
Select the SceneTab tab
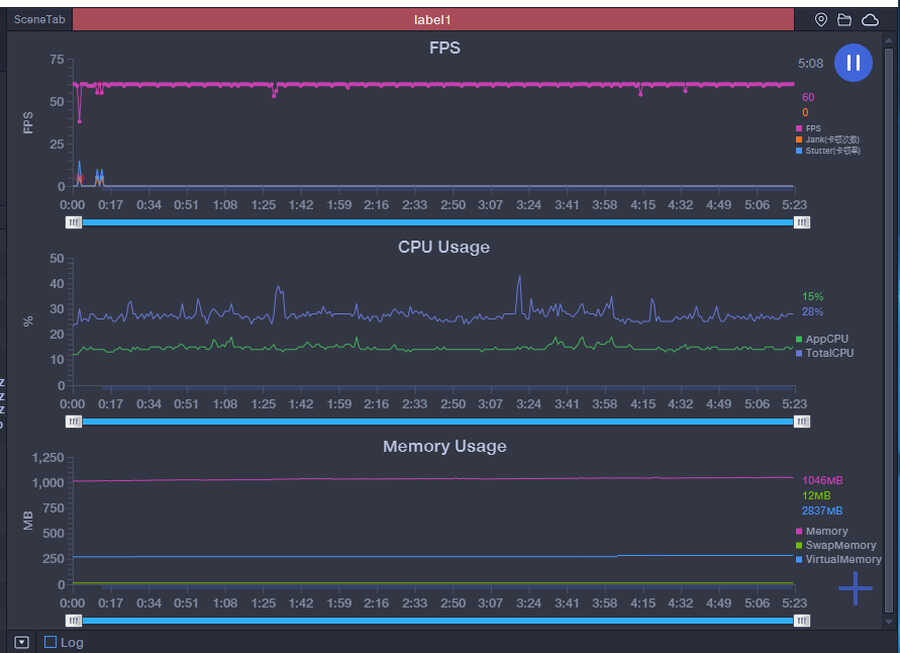tap(40, 20)
